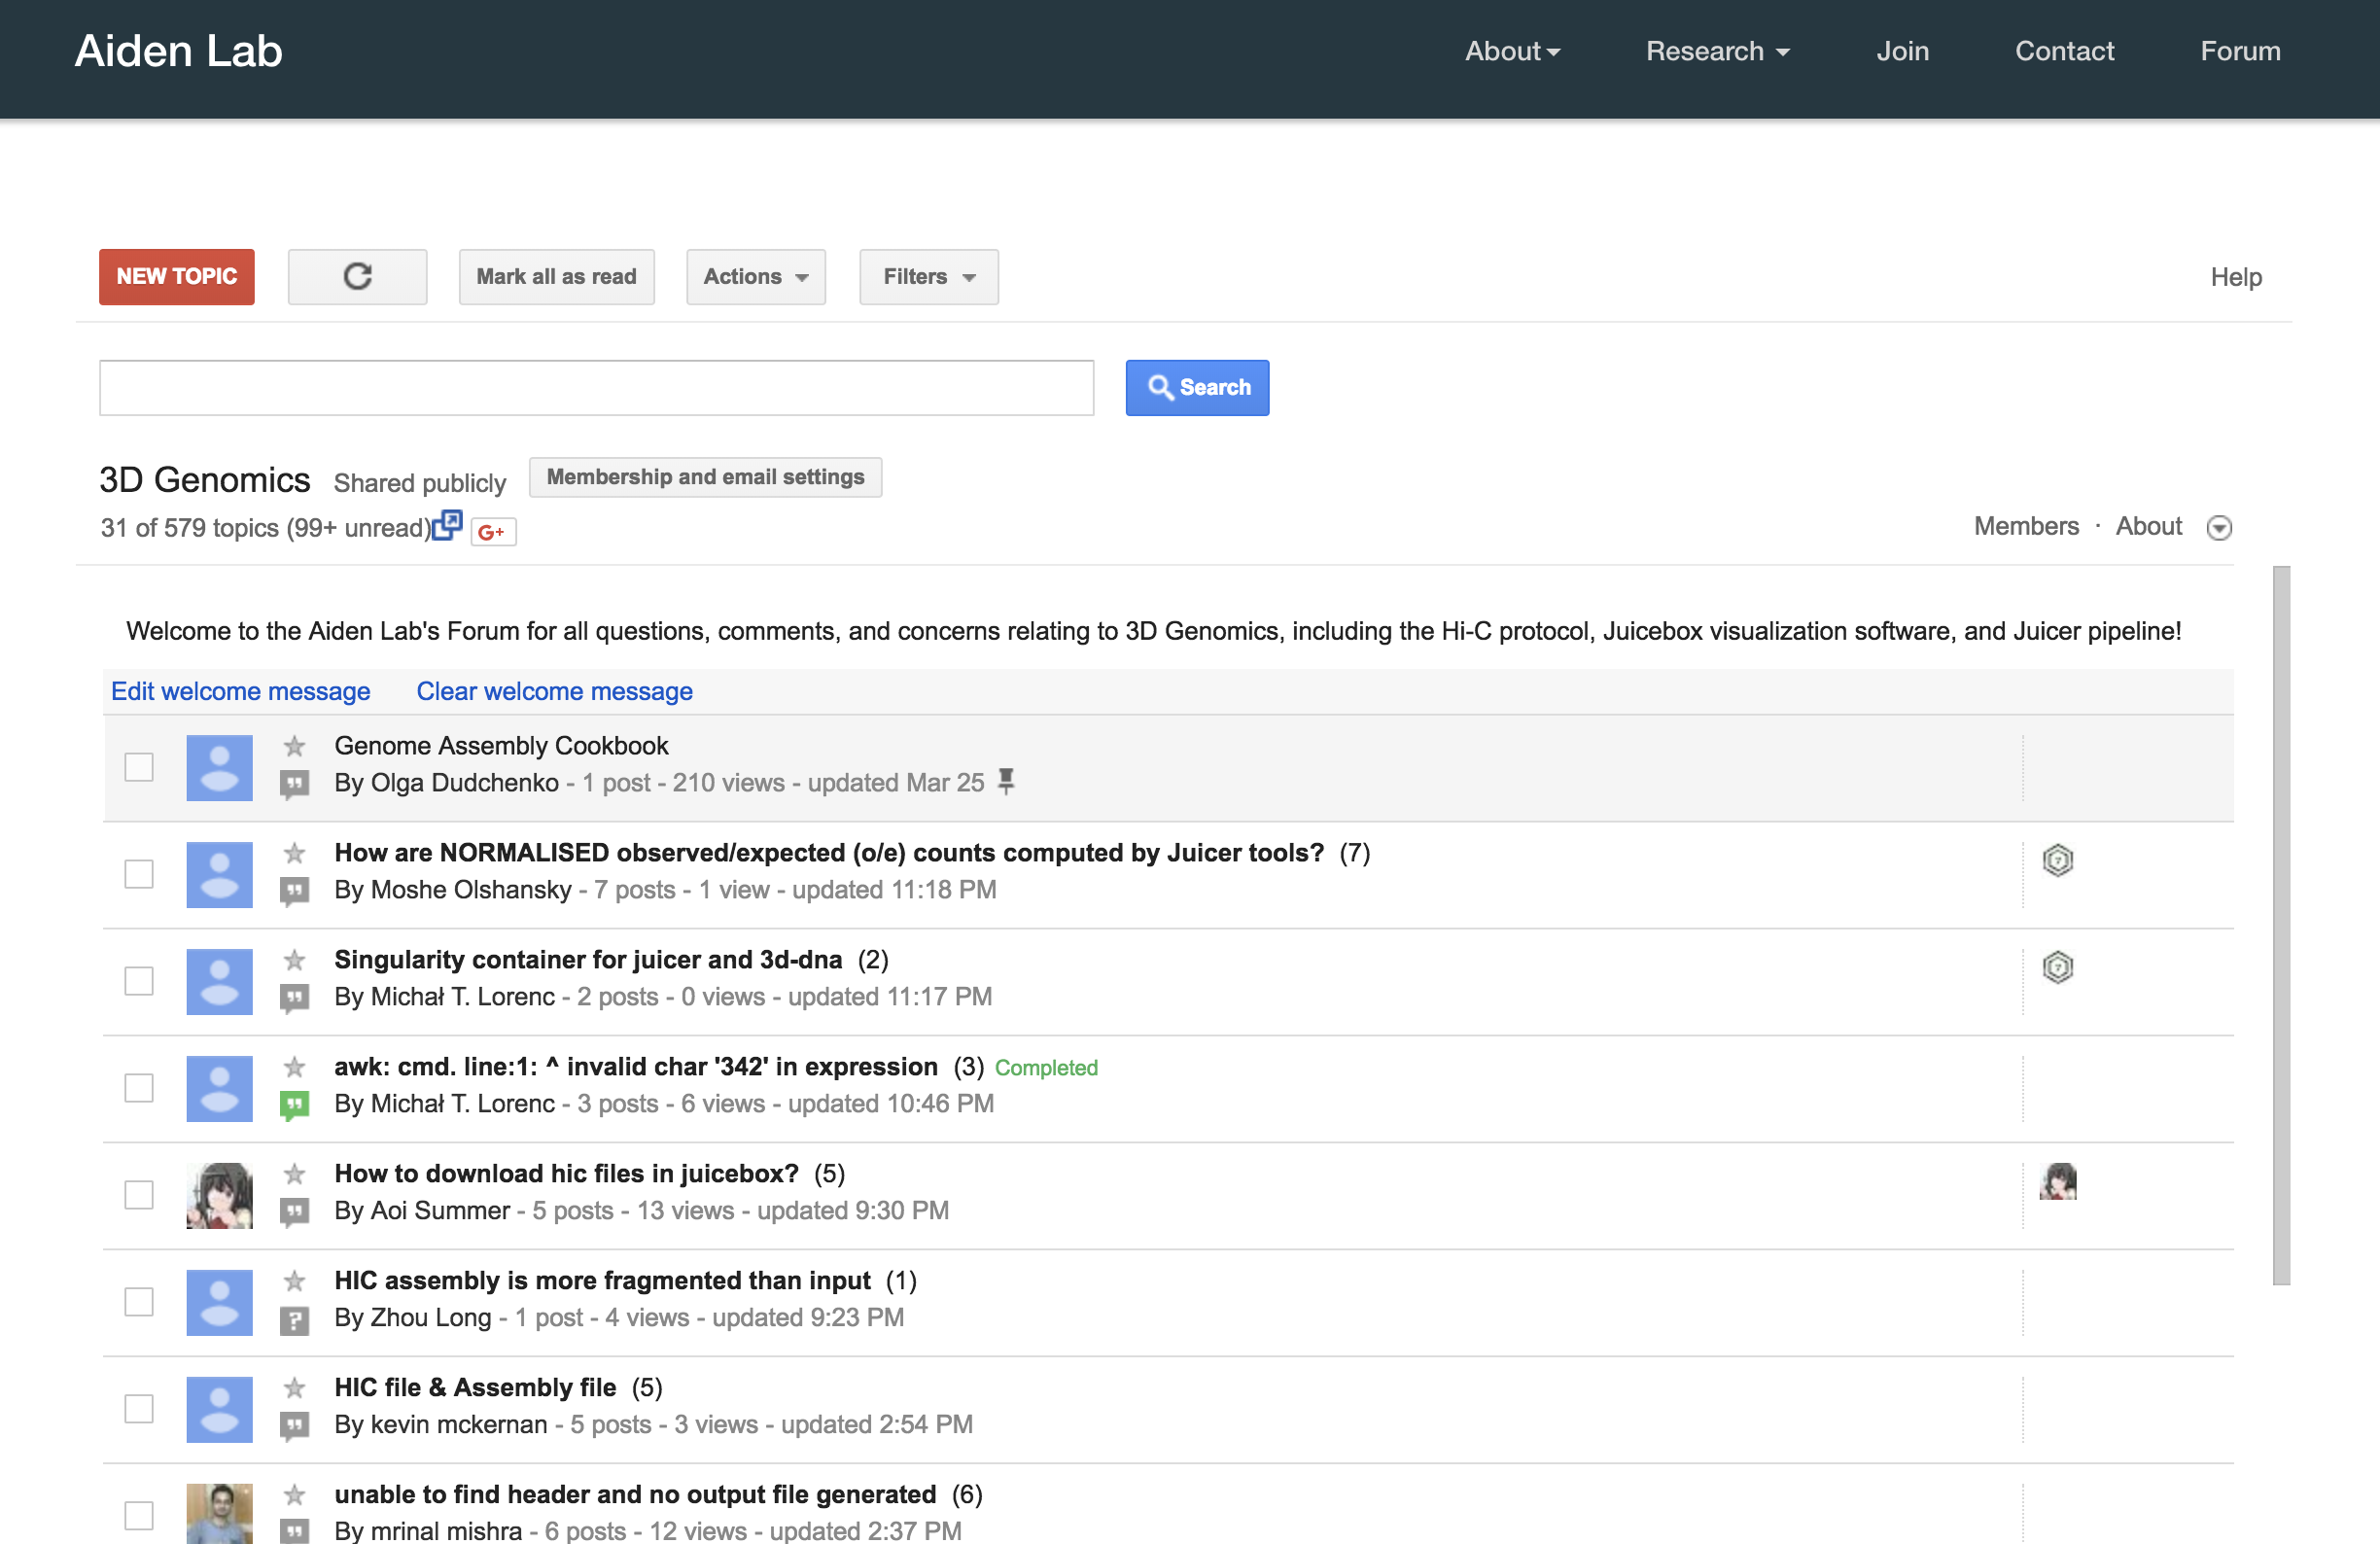Star the 'How to download hic files' topic
The image size is (2380, 1544).
(x=294, y=1174)
